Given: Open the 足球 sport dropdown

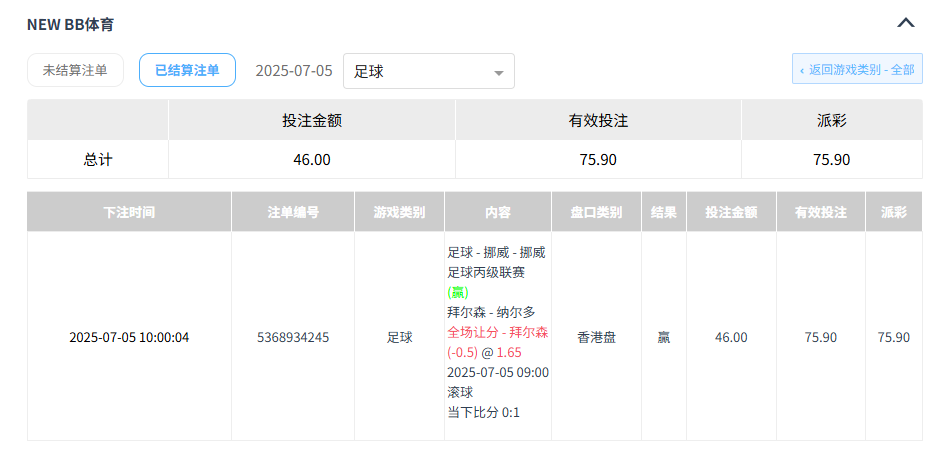Looking at the screenshot, I should (428, 71).
